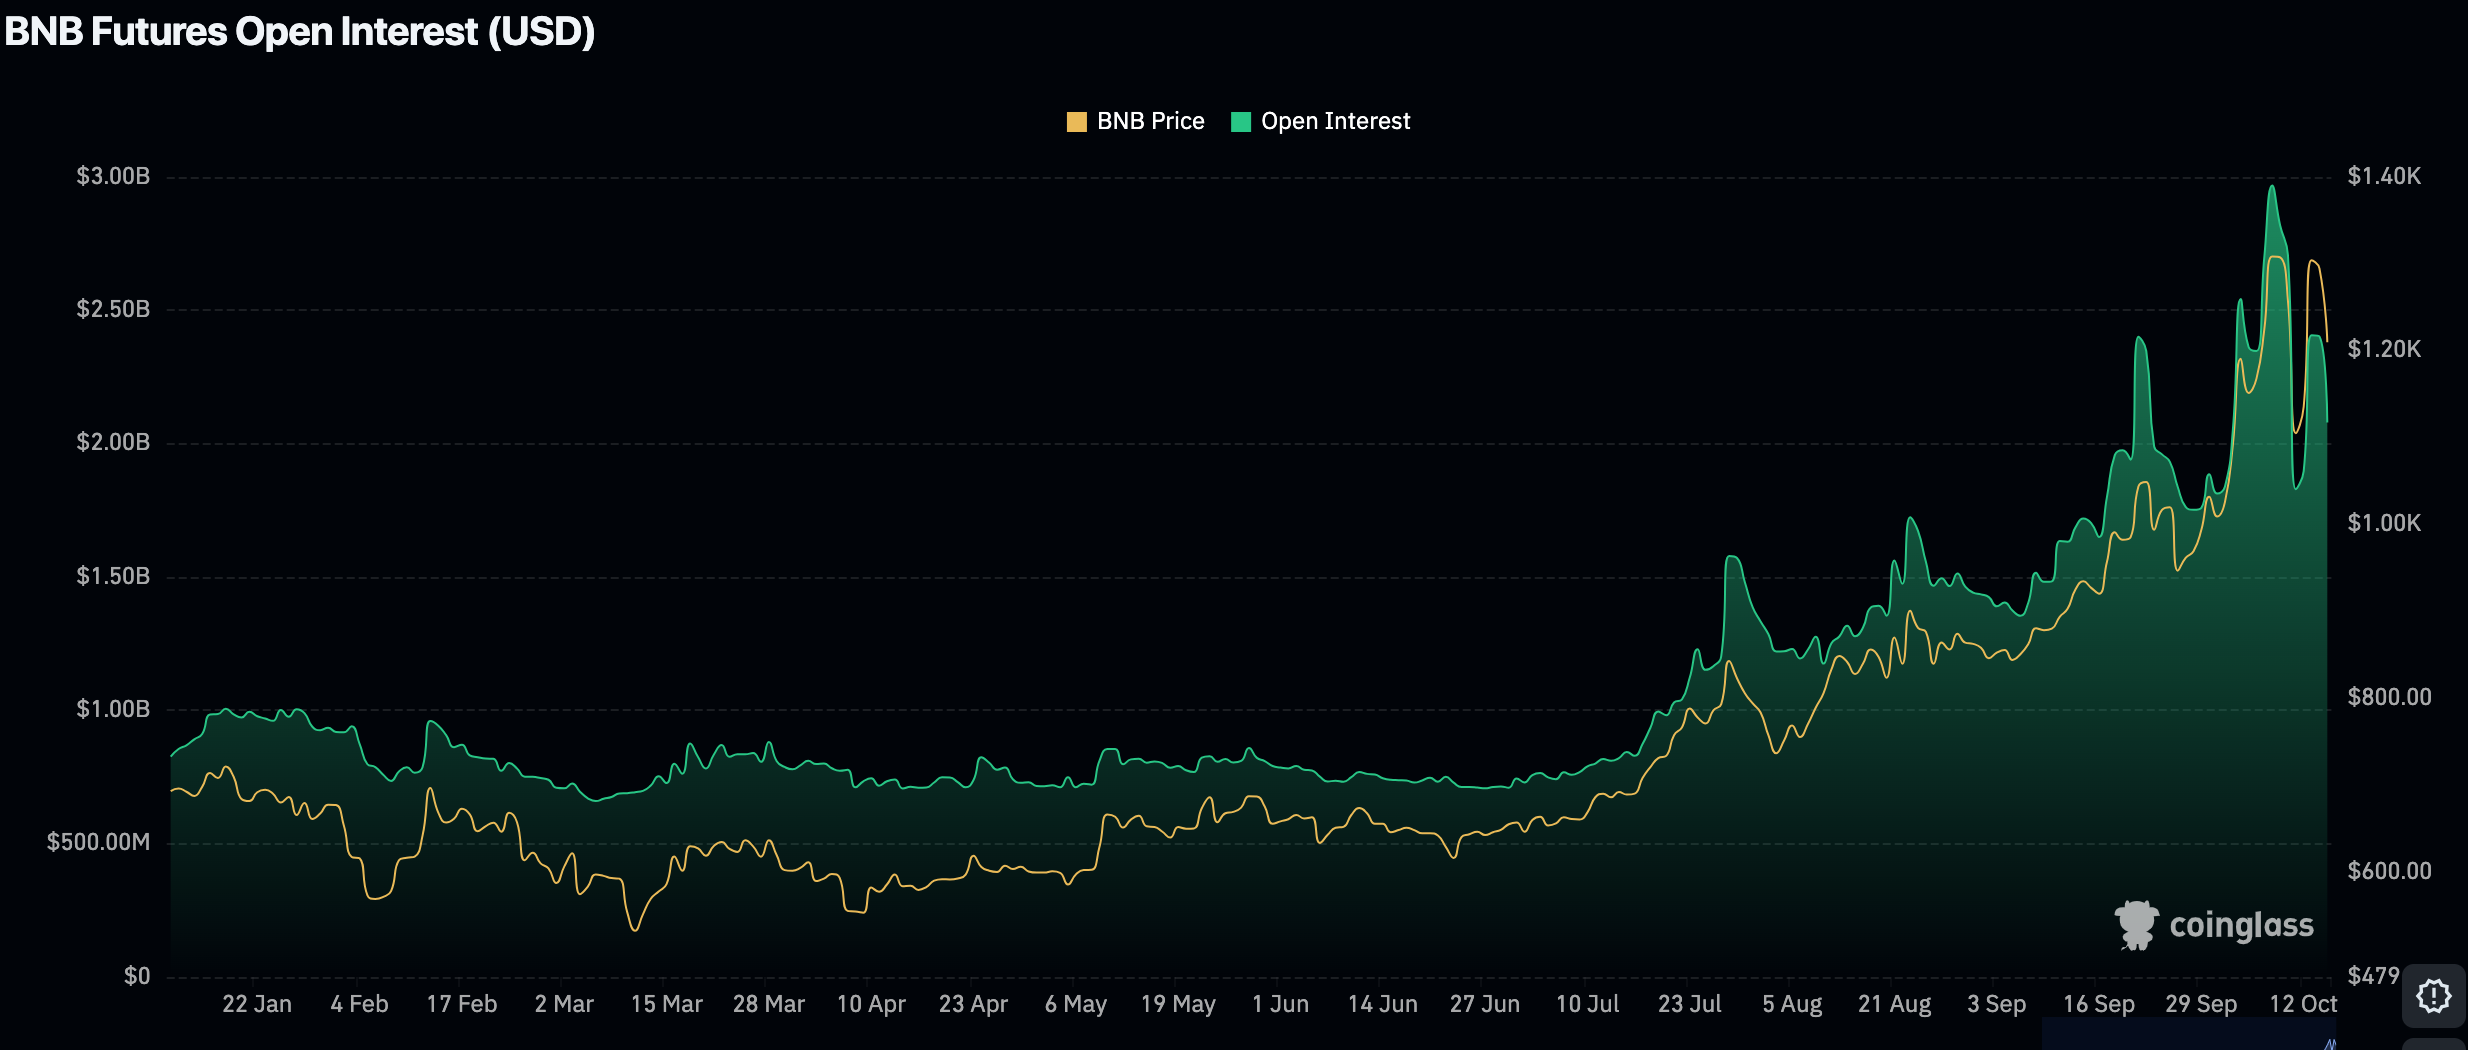Image resolution: width=2468 pixels, height=1050 pixels.
Task: Click the open interest peak near $3.00B
Action: tap(2272, 187)
